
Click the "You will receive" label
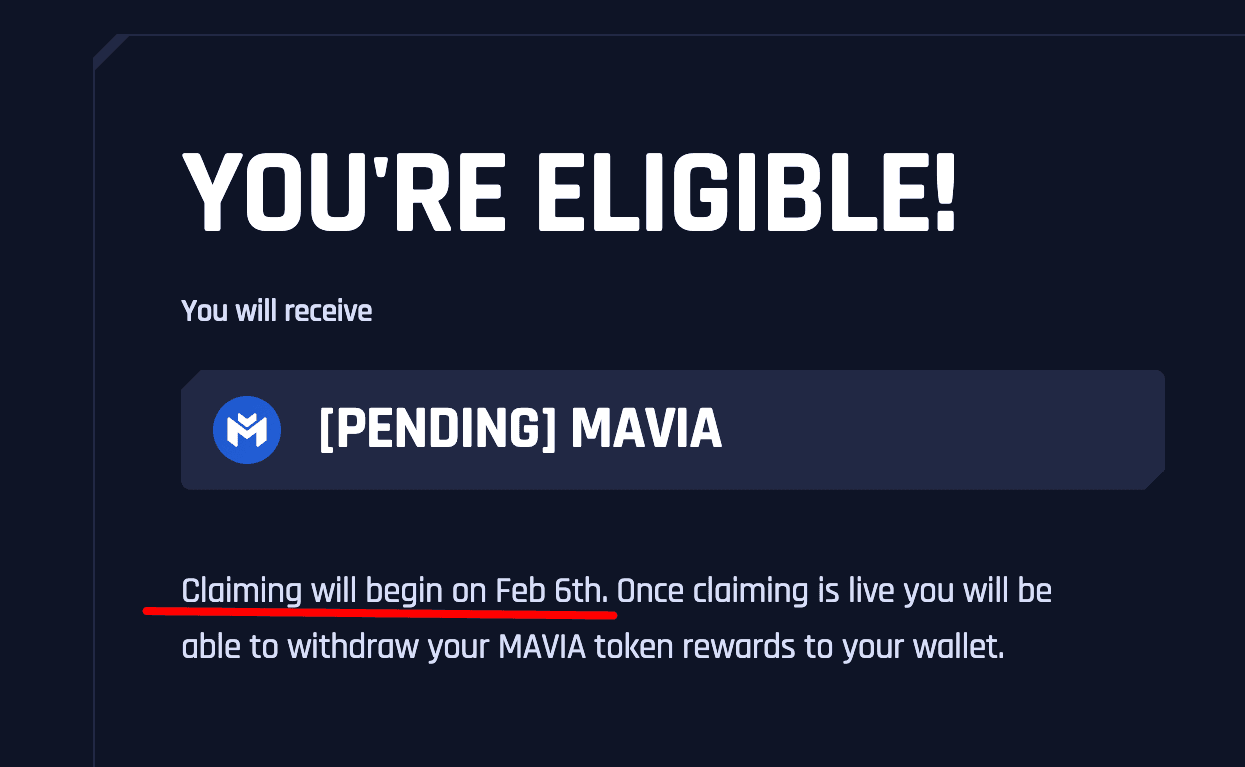pyautogui.click(x=277, y=310)
